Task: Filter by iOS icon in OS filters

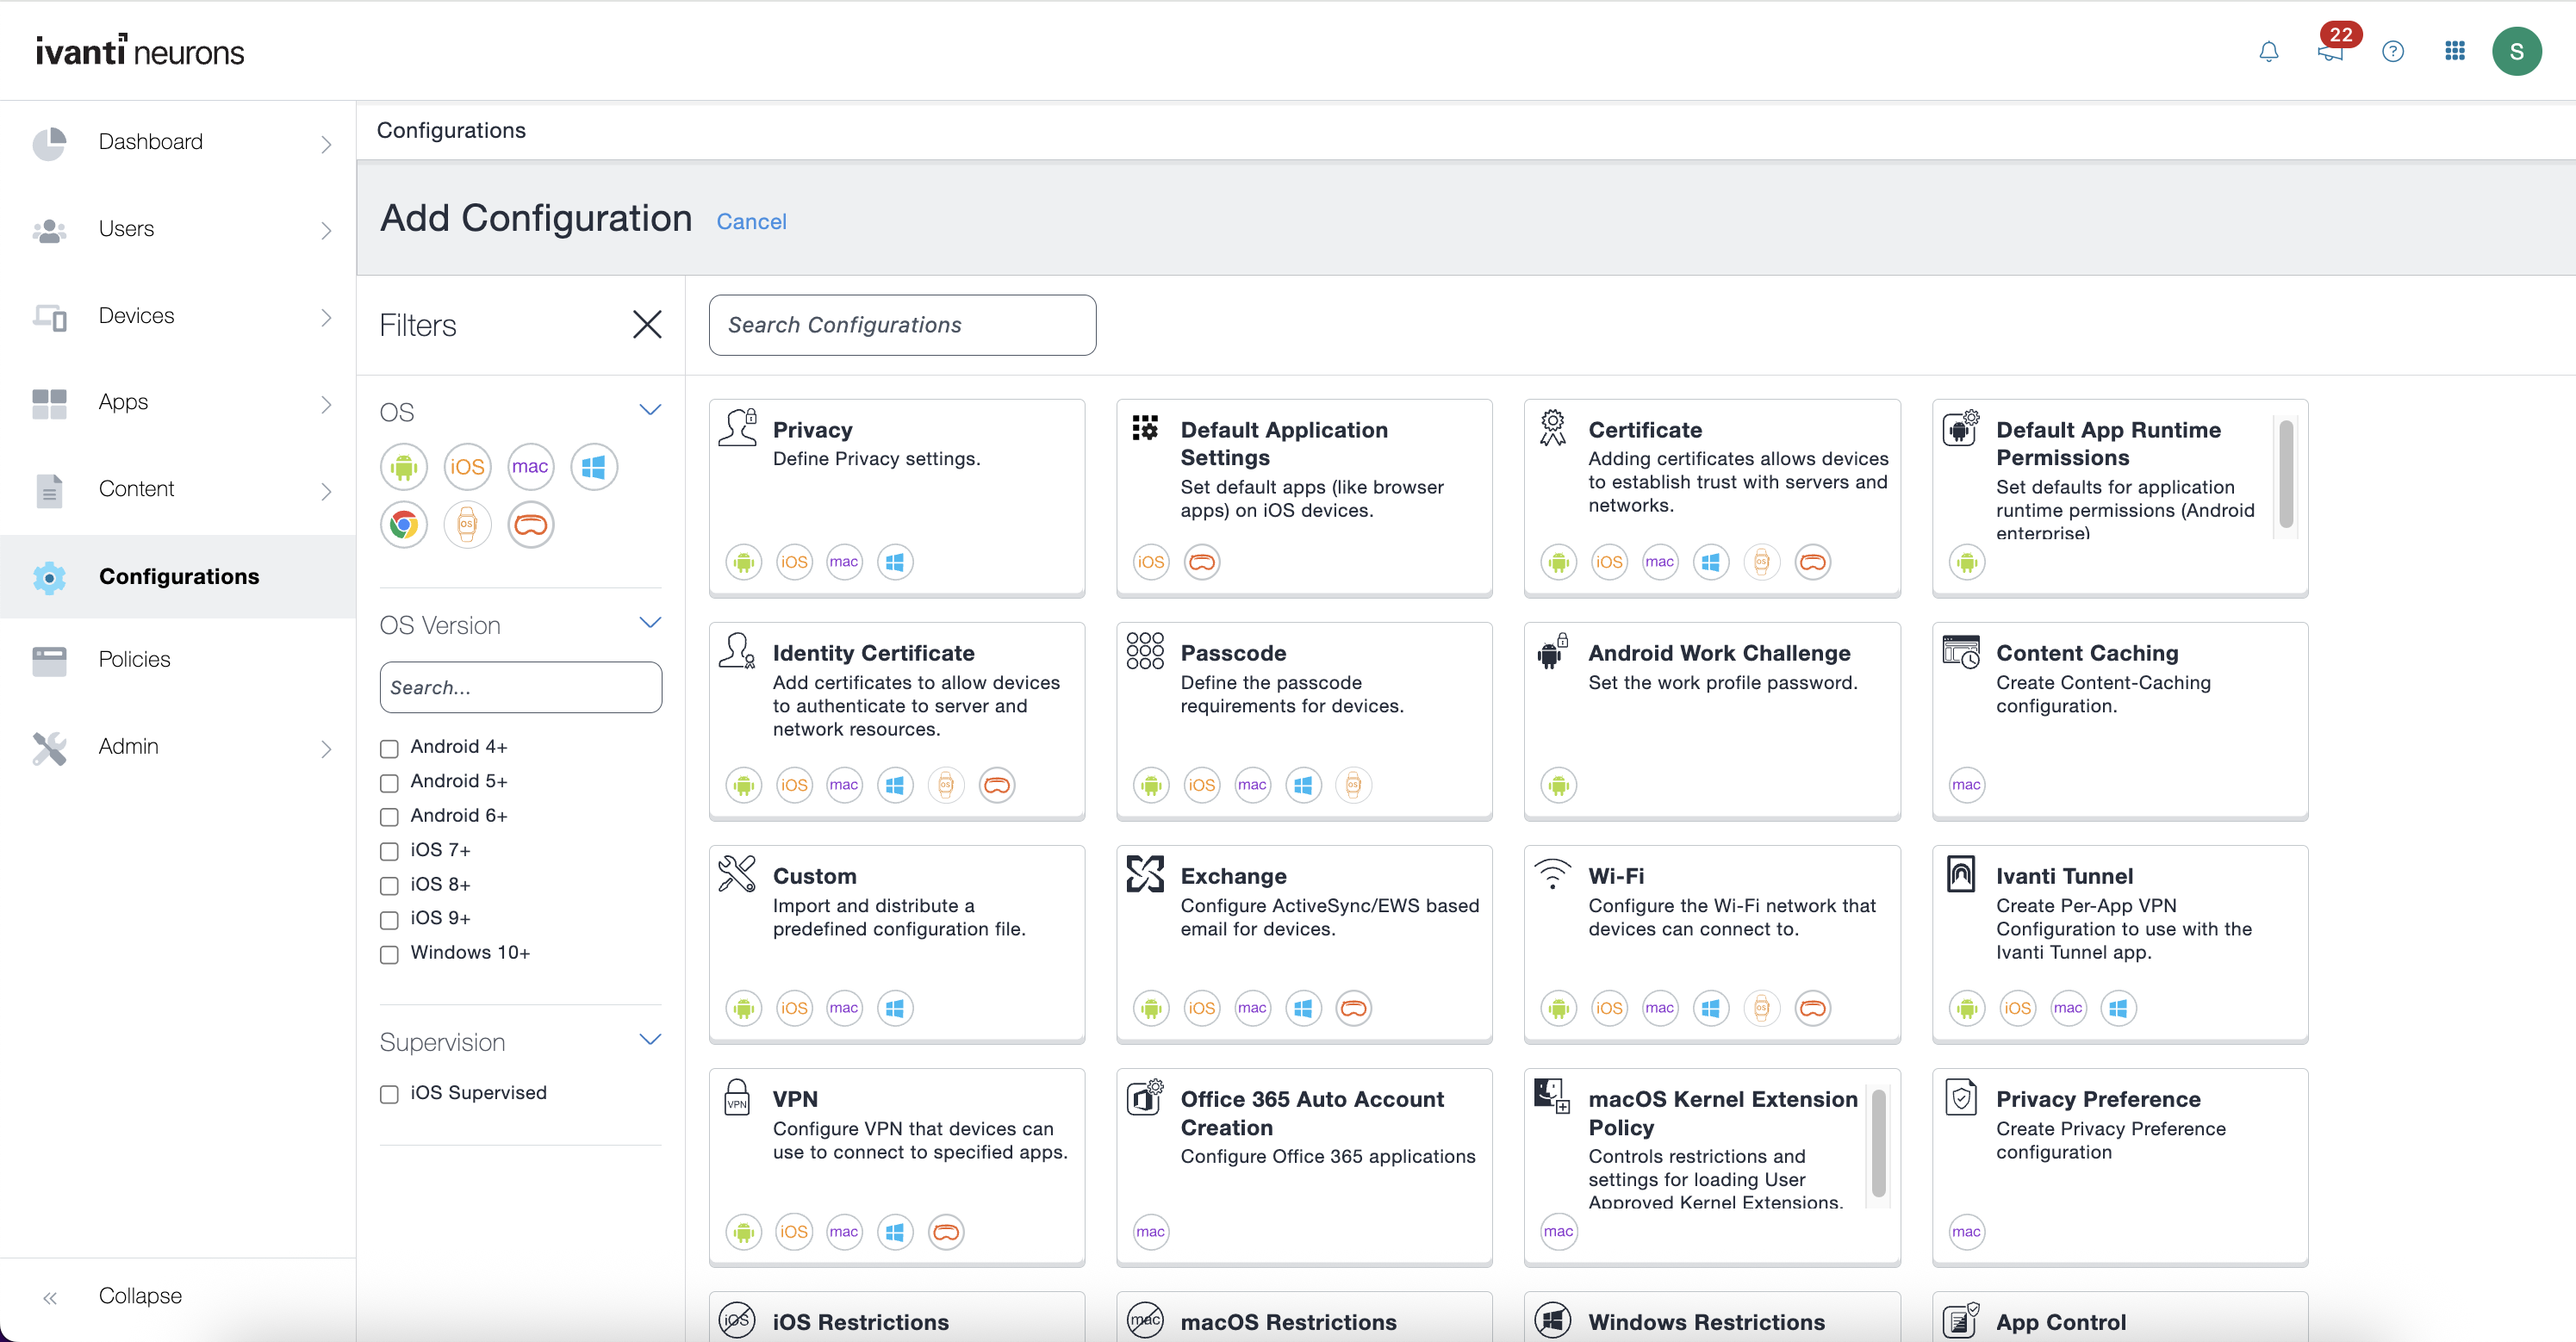Action: pyautogui.click(x=467, y=467)
